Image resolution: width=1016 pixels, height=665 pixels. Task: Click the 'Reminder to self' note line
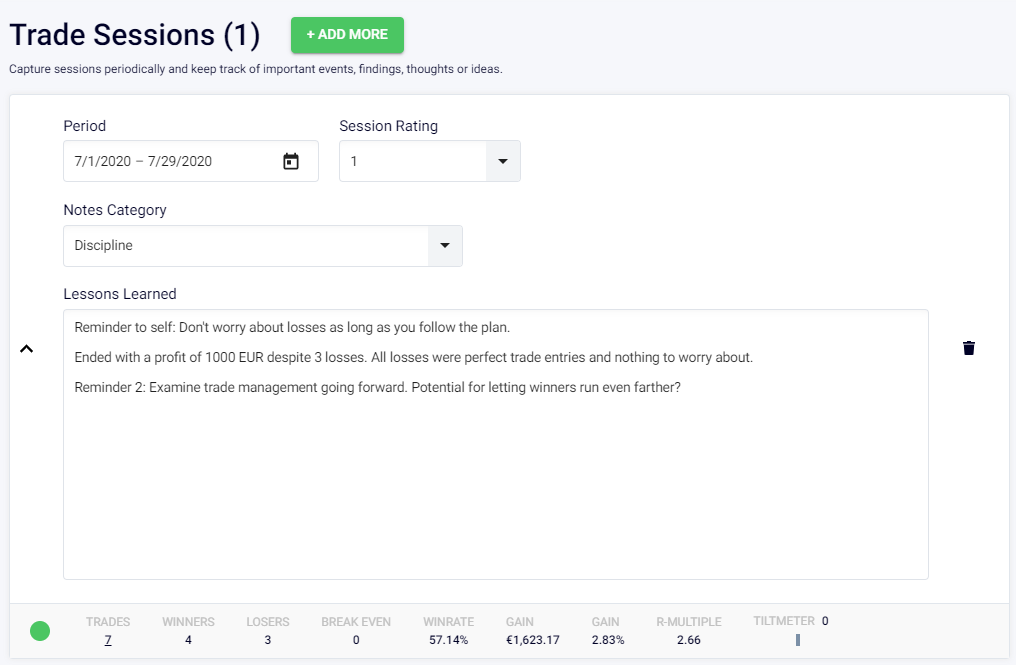(292, 327)
